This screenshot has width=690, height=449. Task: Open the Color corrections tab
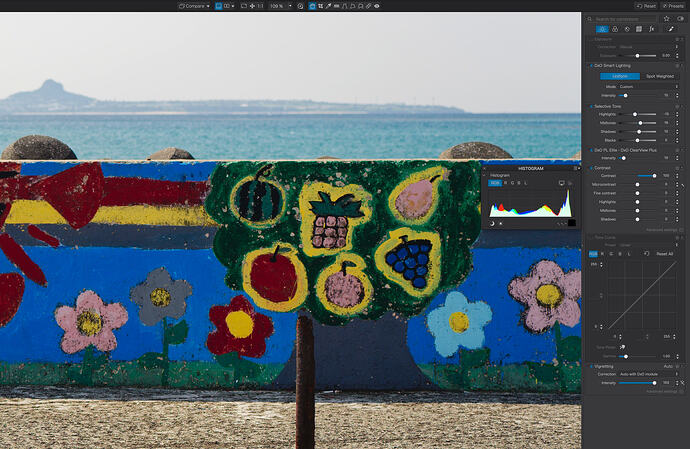pyautogui.click(x=615, y=29)
